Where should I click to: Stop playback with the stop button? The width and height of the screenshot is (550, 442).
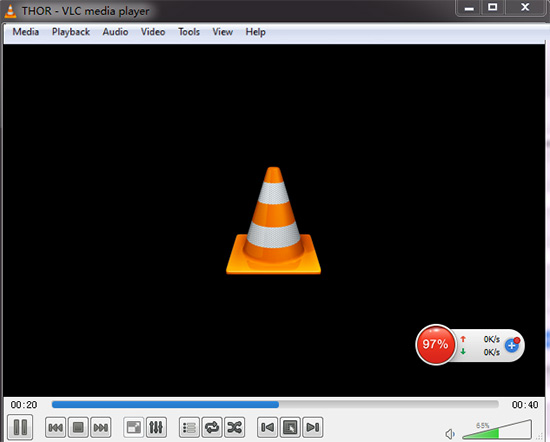(78, 427)
